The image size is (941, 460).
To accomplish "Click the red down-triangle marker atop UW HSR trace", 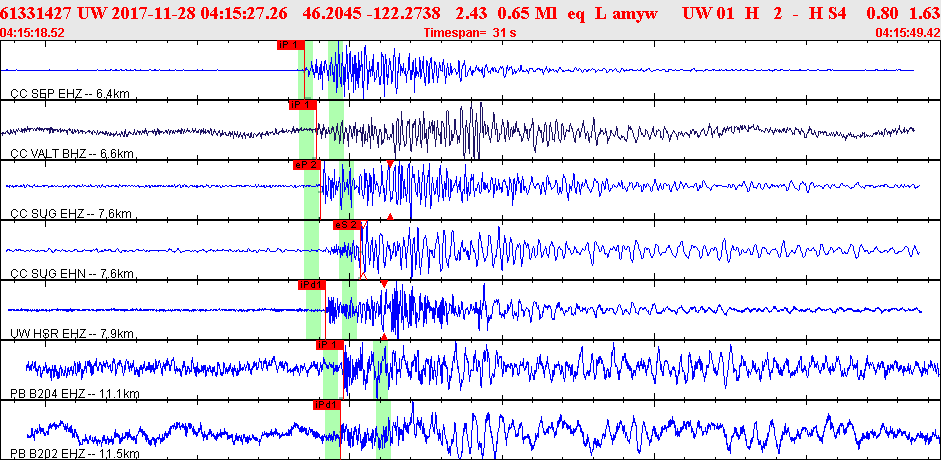I will click(384, 284).
